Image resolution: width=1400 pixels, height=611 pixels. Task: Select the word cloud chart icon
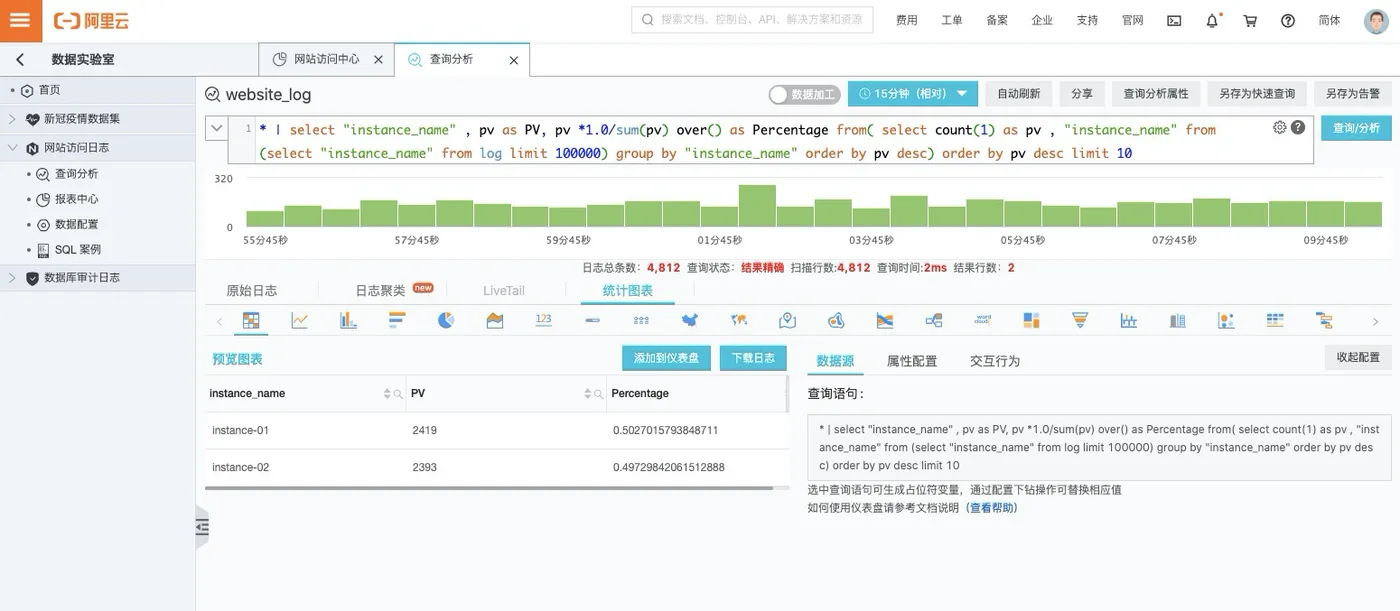982,320
